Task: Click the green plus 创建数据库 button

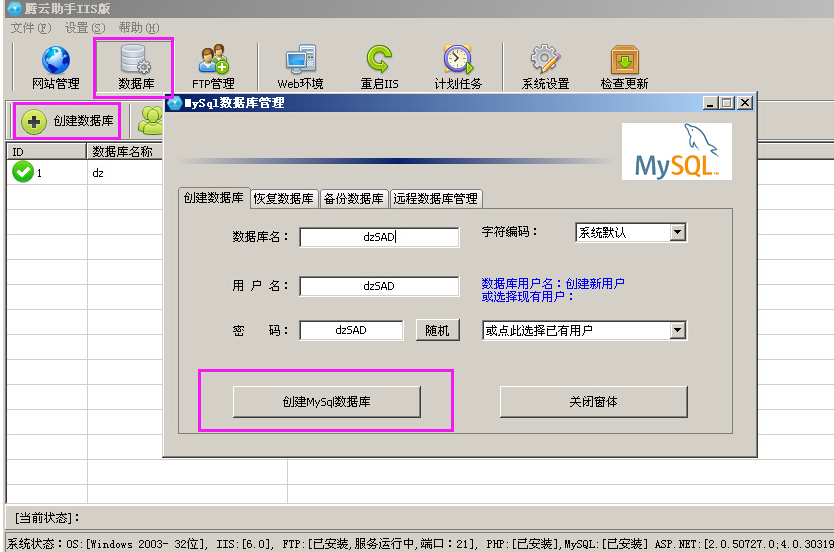Action: pos(67,121)
